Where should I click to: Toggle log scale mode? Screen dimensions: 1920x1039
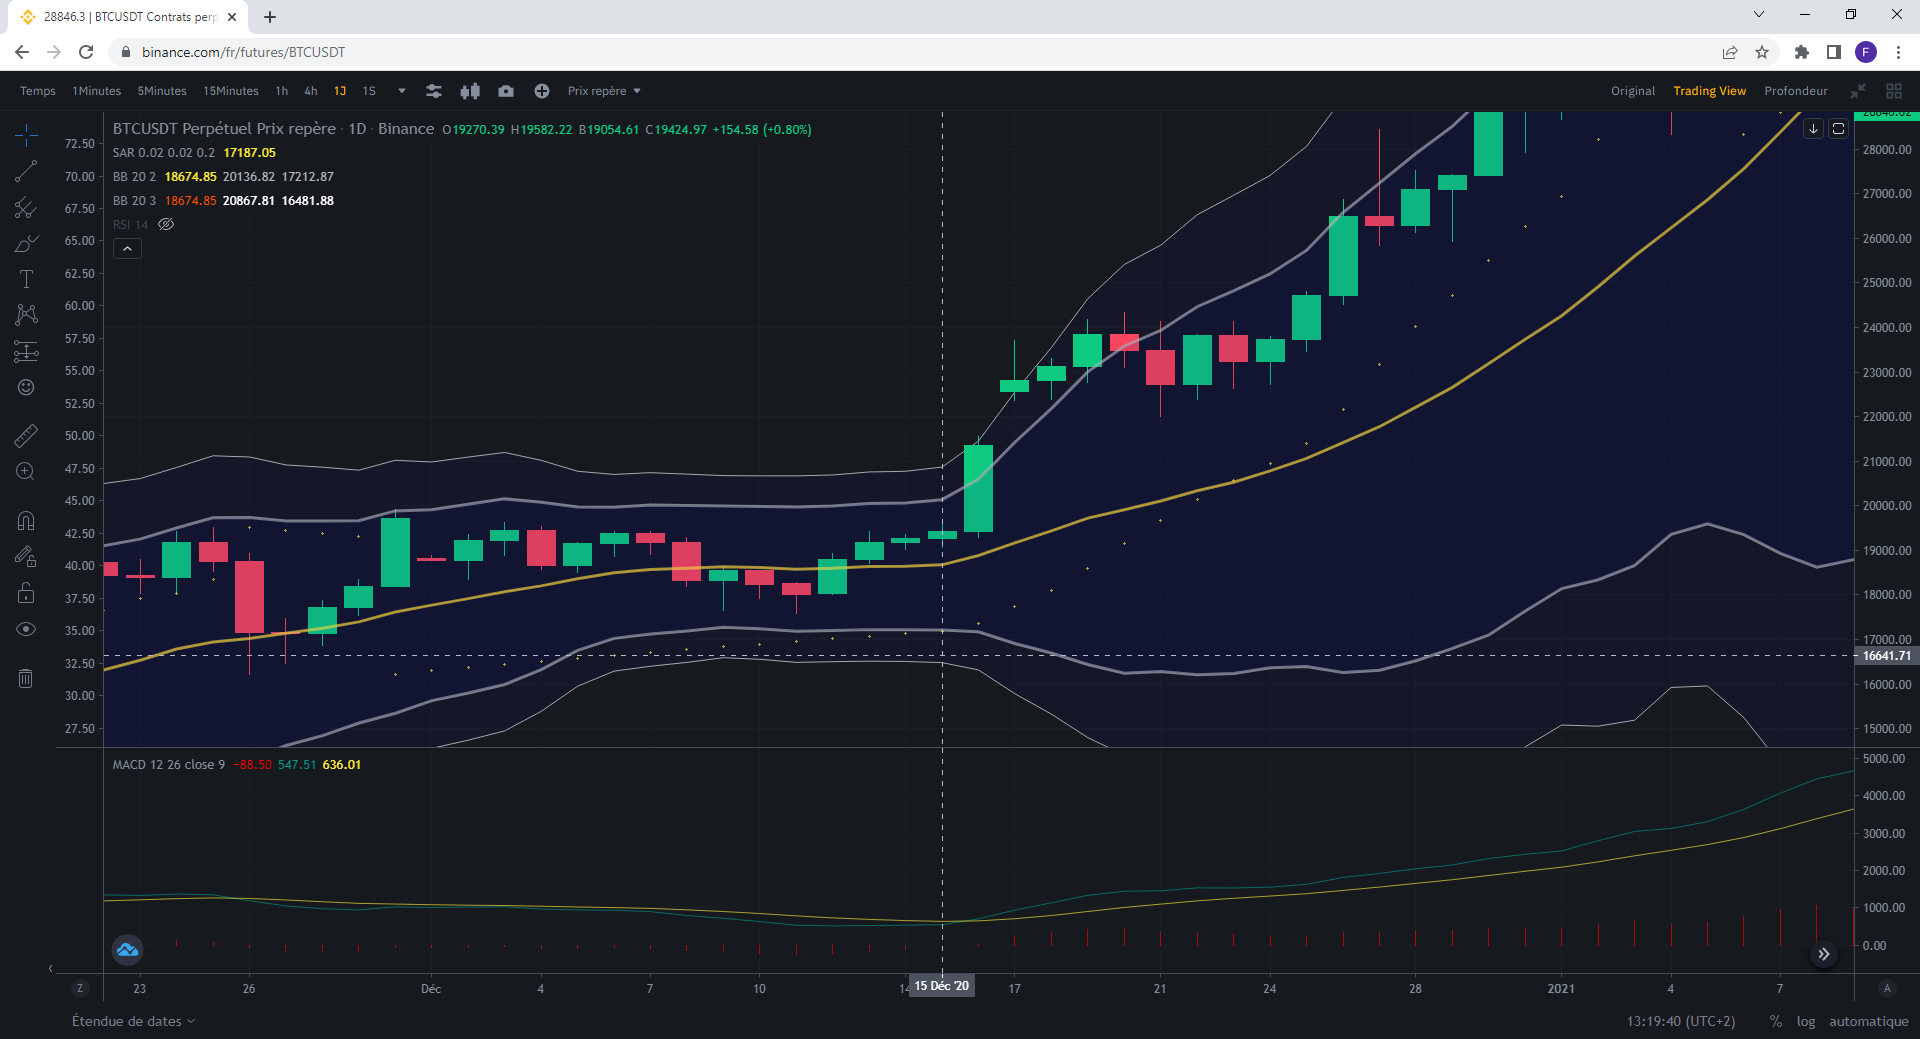point(1806,1021)
